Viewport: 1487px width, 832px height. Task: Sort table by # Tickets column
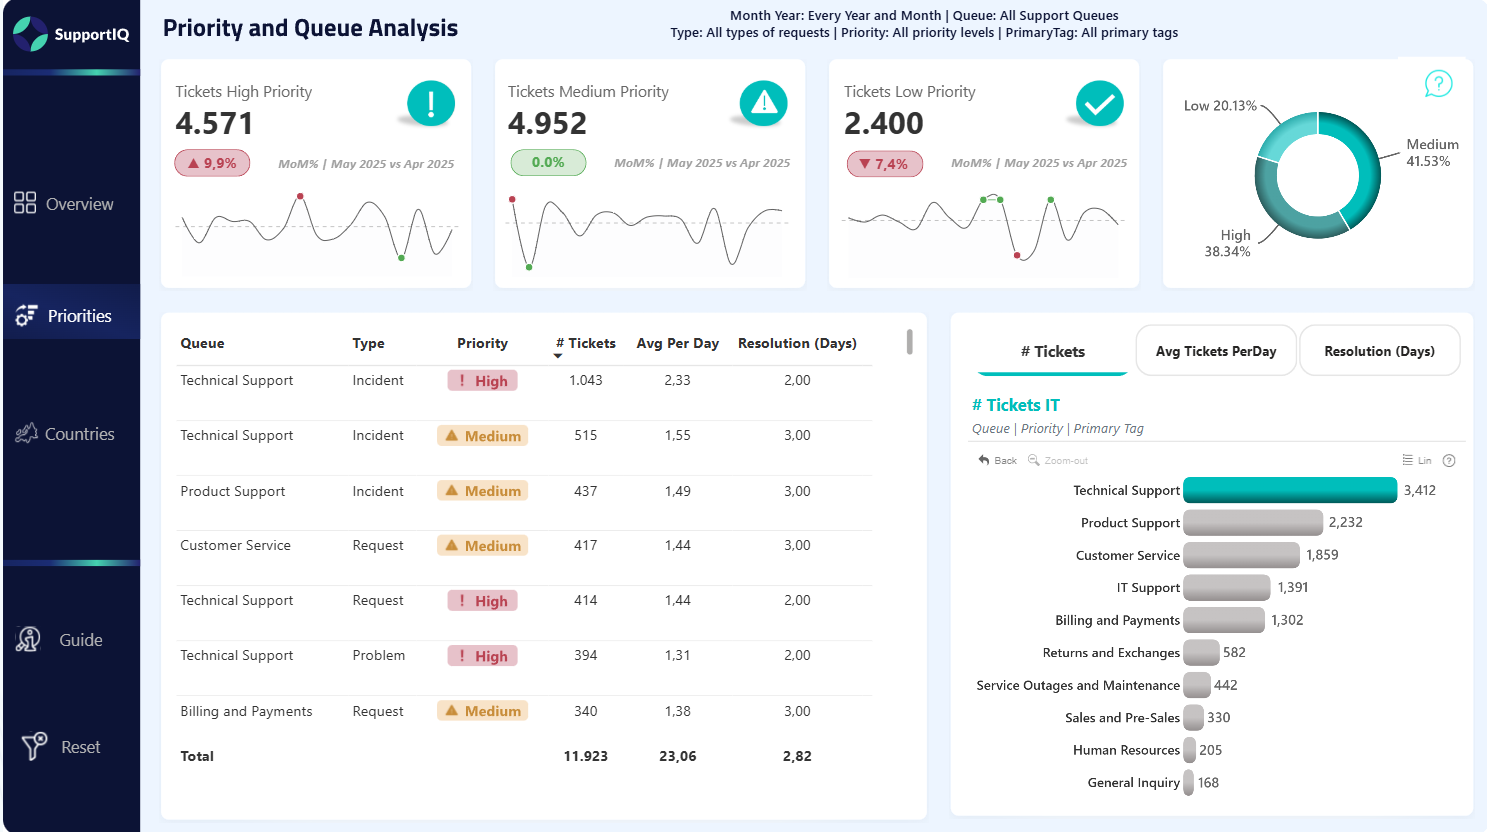586,343
